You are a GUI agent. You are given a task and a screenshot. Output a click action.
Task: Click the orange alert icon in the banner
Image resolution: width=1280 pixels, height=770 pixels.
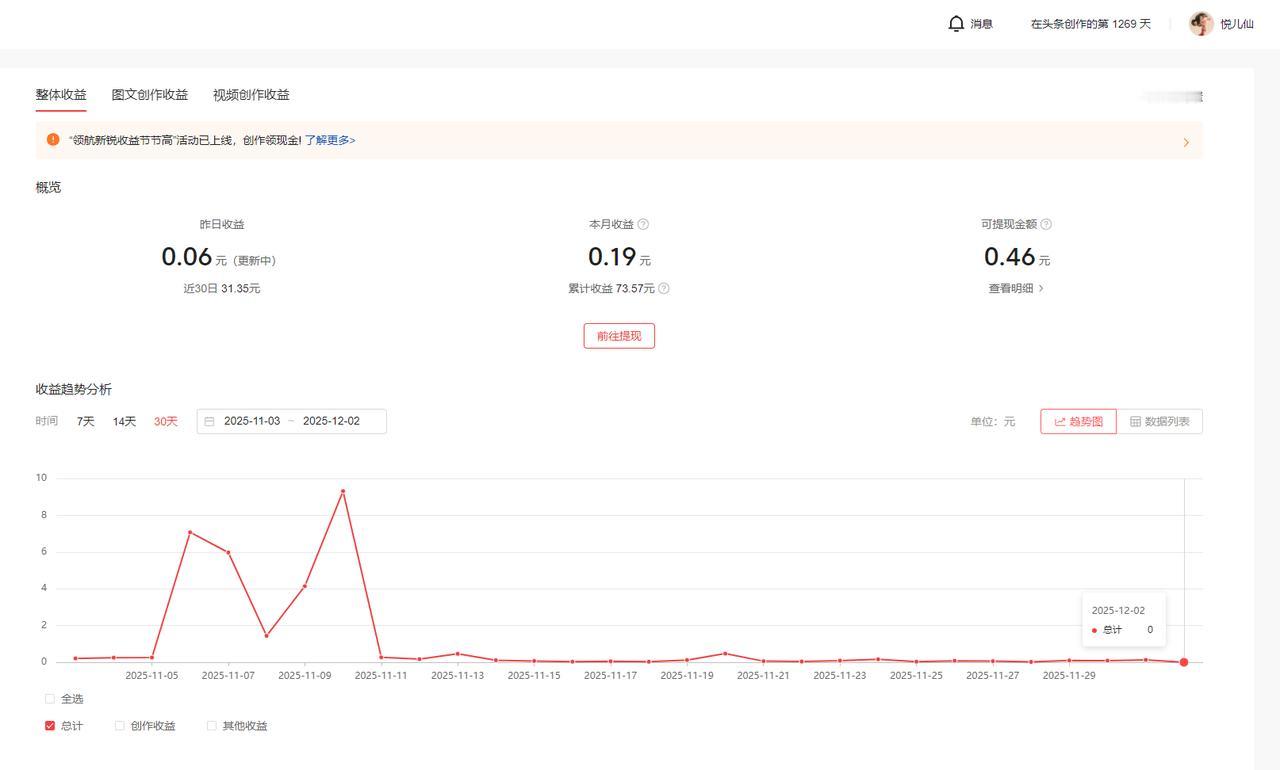point(53,140)
